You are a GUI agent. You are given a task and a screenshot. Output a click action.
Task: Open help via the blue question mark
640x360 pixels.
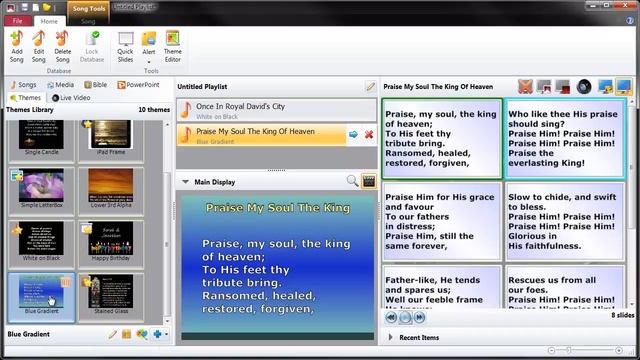(x=630, y=20)
